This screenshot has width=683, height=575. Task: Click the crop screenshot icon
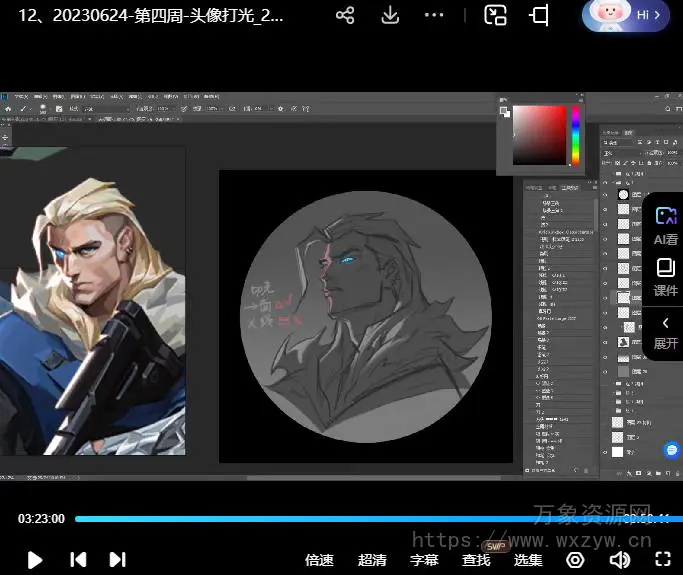pyautogui.click(x=540, y=15)
